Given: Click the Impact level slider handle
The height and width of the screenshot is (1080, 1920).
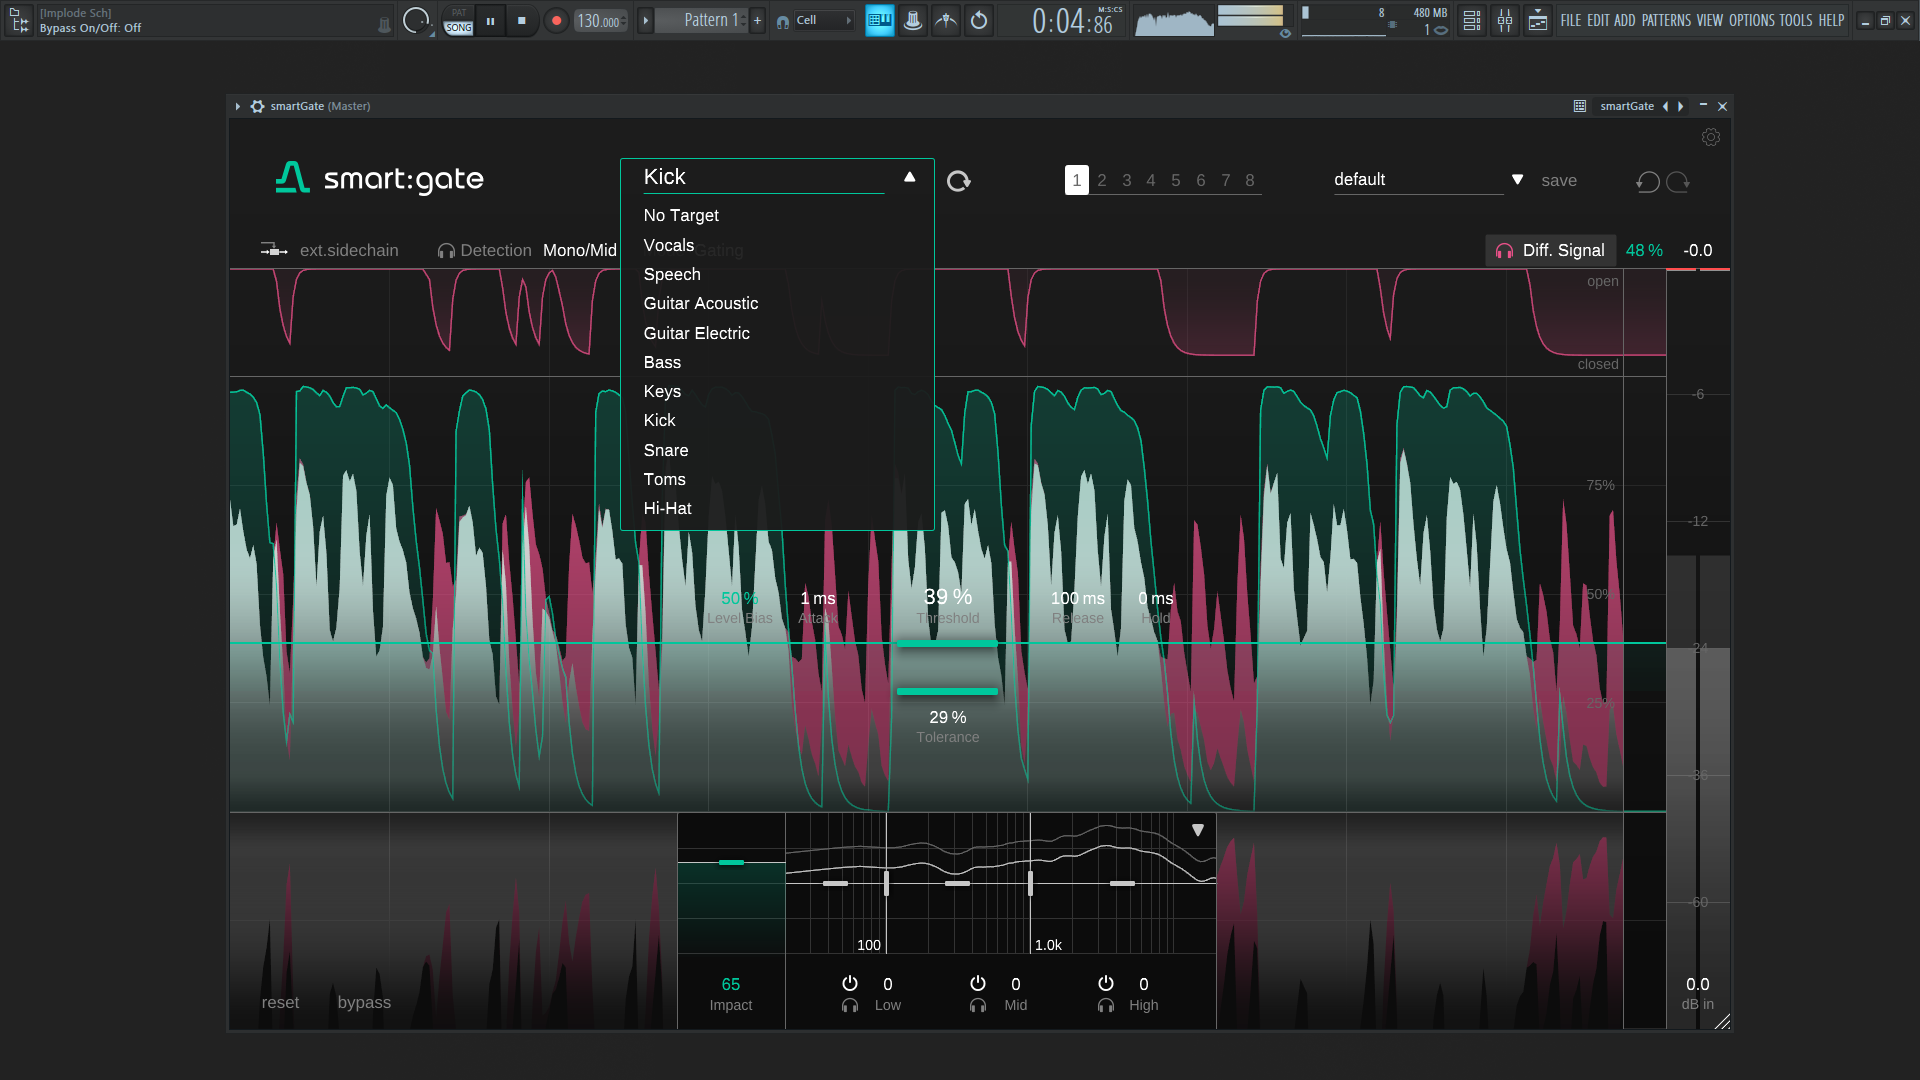Looking at the screenshot, I should (731, 862).
